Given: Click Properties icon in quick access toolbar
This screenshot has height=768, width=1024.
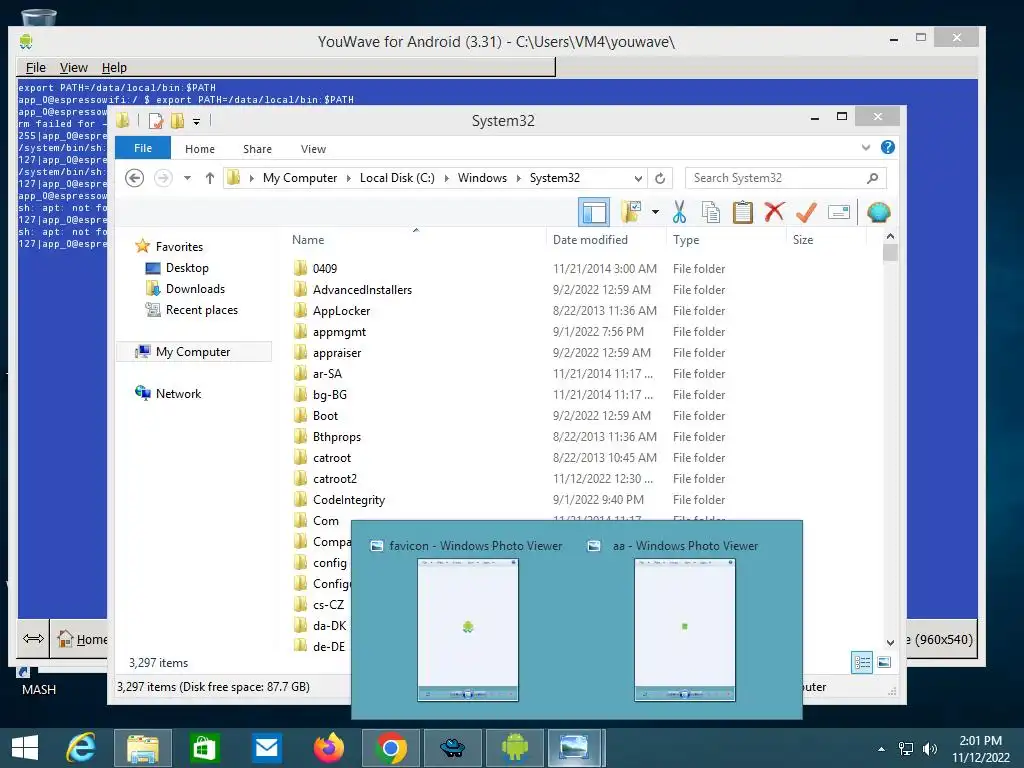Looking at the screenshot, I should pyautogui.click(x=155, y=121).
